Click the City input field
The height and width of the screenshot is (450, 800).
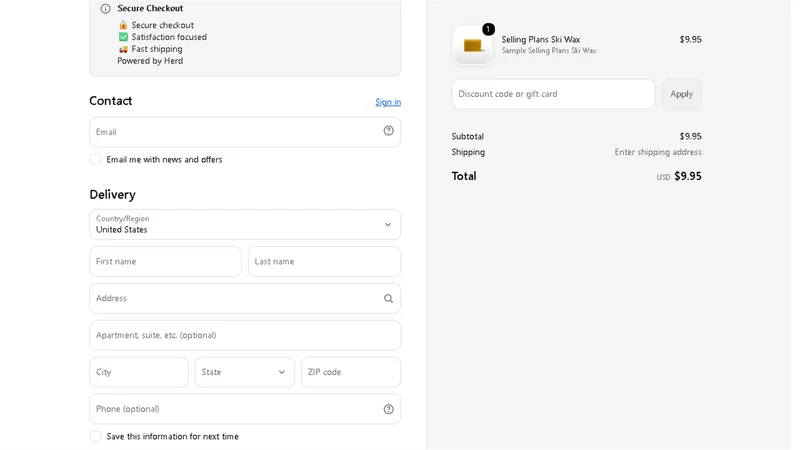point(139,372)
